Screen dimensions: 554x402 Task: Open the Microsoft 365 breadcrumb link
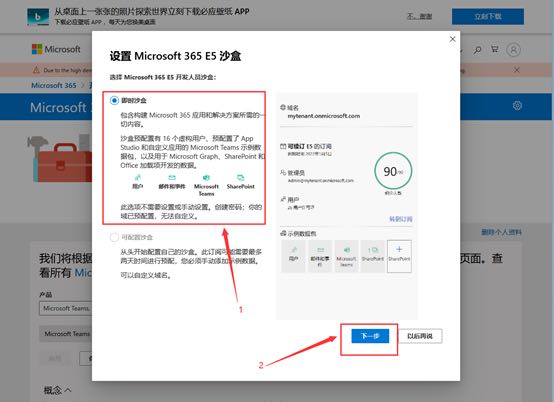click(54, 85)
